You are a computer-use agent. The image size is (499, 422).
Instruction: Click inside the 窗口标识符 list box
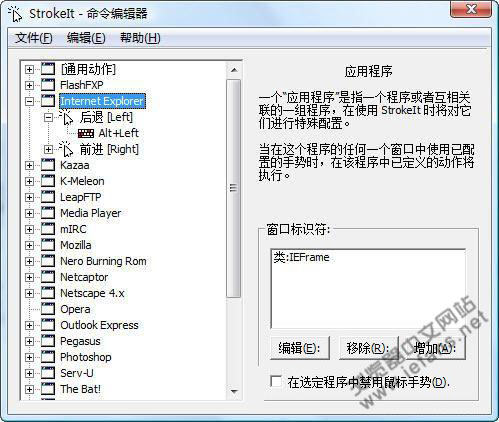[x=368, y=289]
